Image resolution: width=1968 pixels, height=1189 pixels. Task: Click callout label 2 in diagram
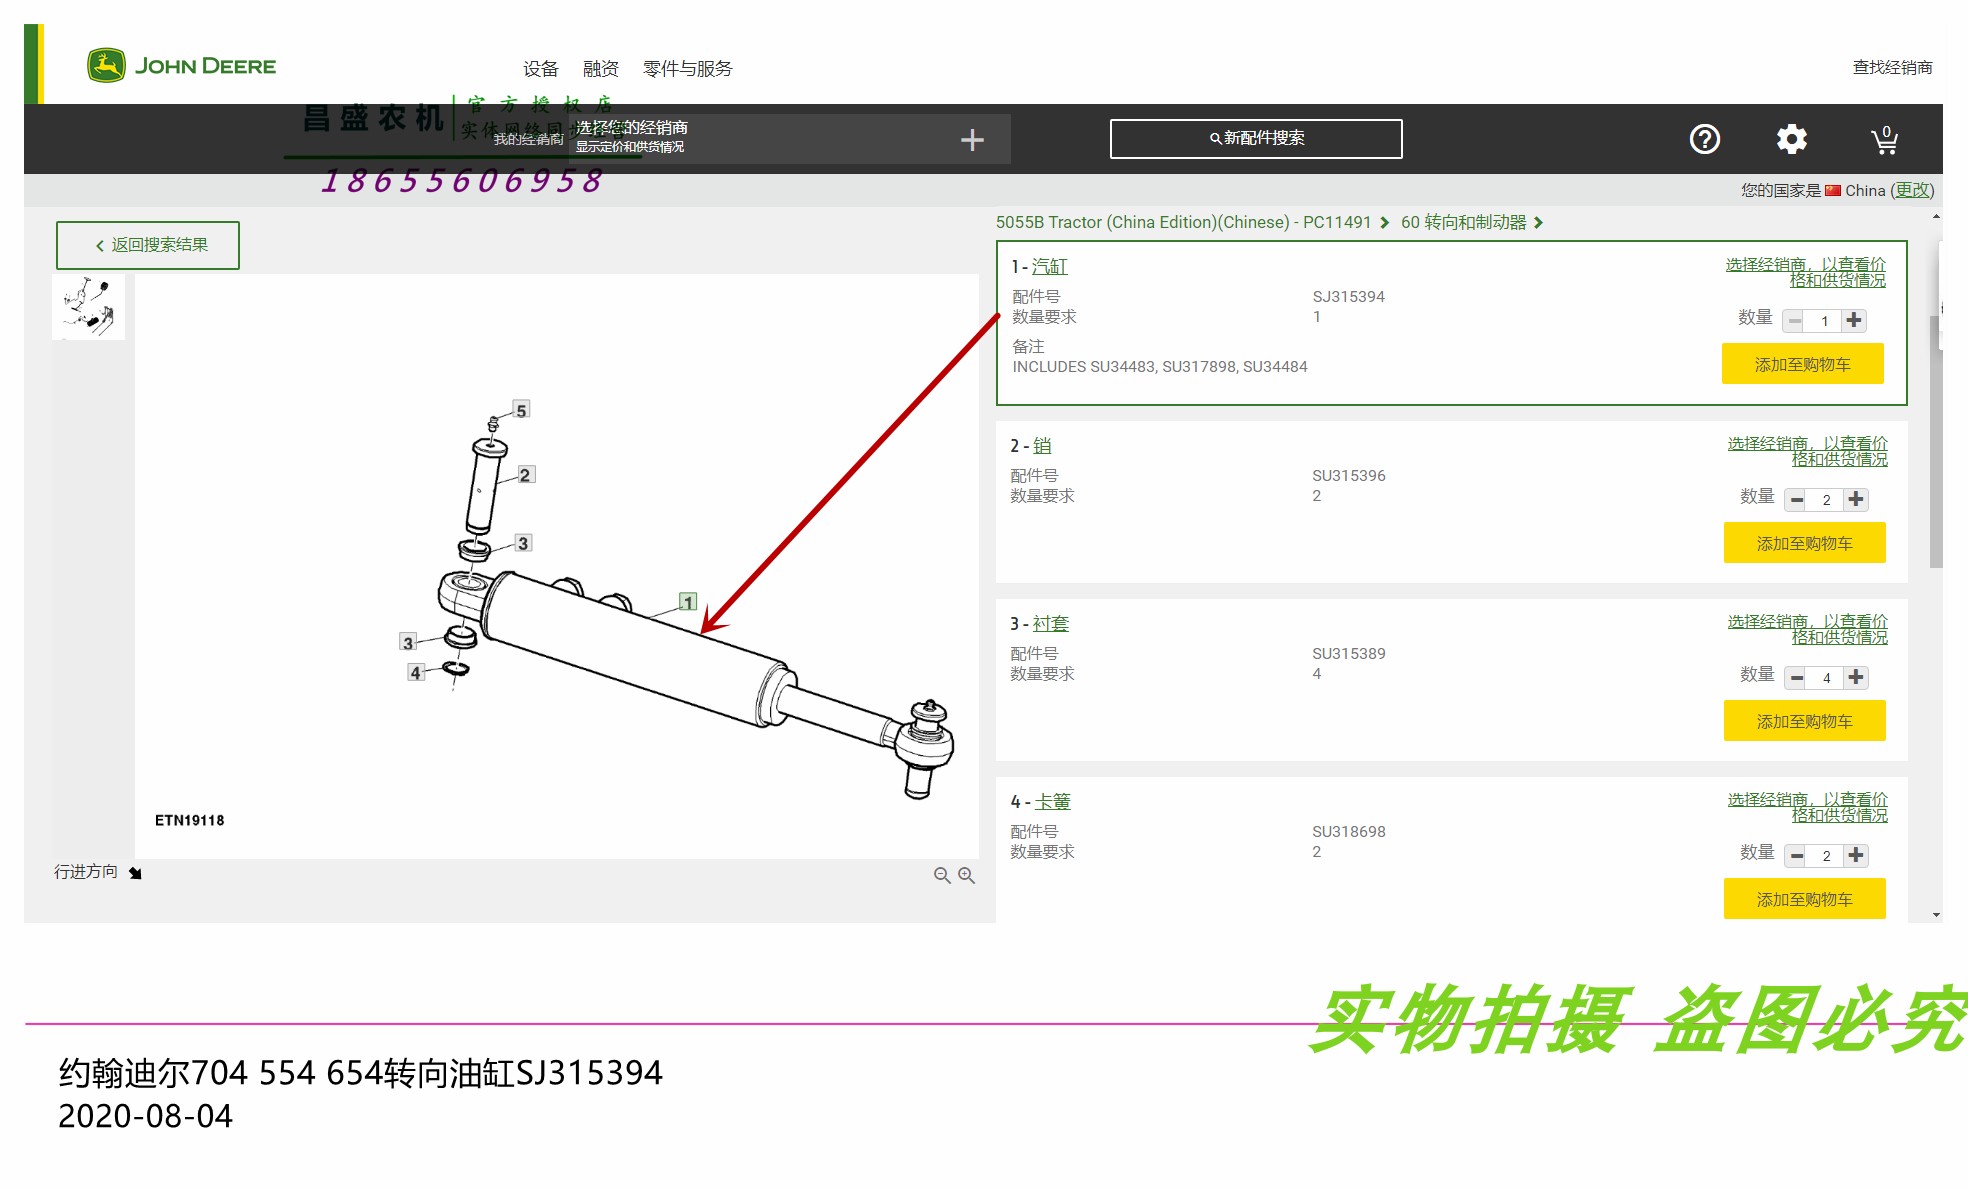pyautogui.click(x=525, y=475)
